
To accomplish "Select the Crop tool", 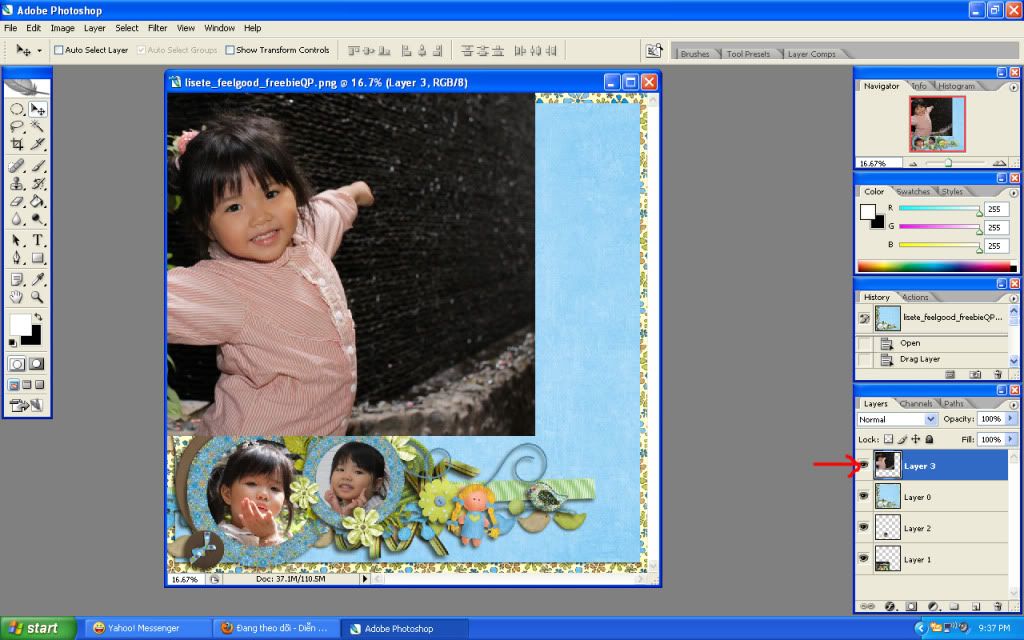I will [17, 144].
